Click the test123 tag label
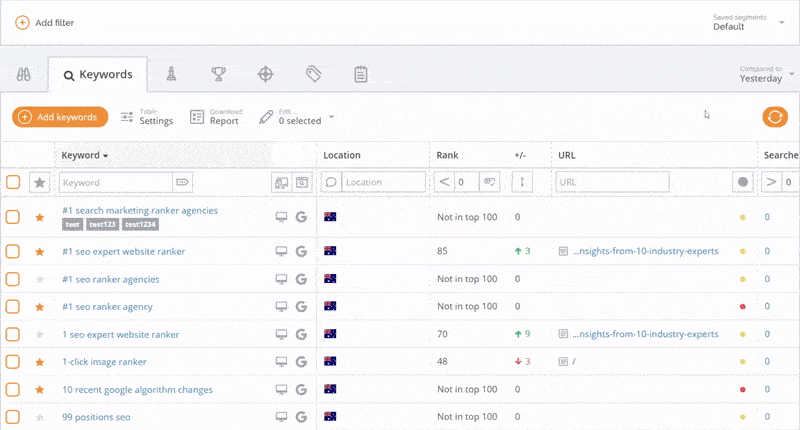The image size is (800, 430). [102, 224]
